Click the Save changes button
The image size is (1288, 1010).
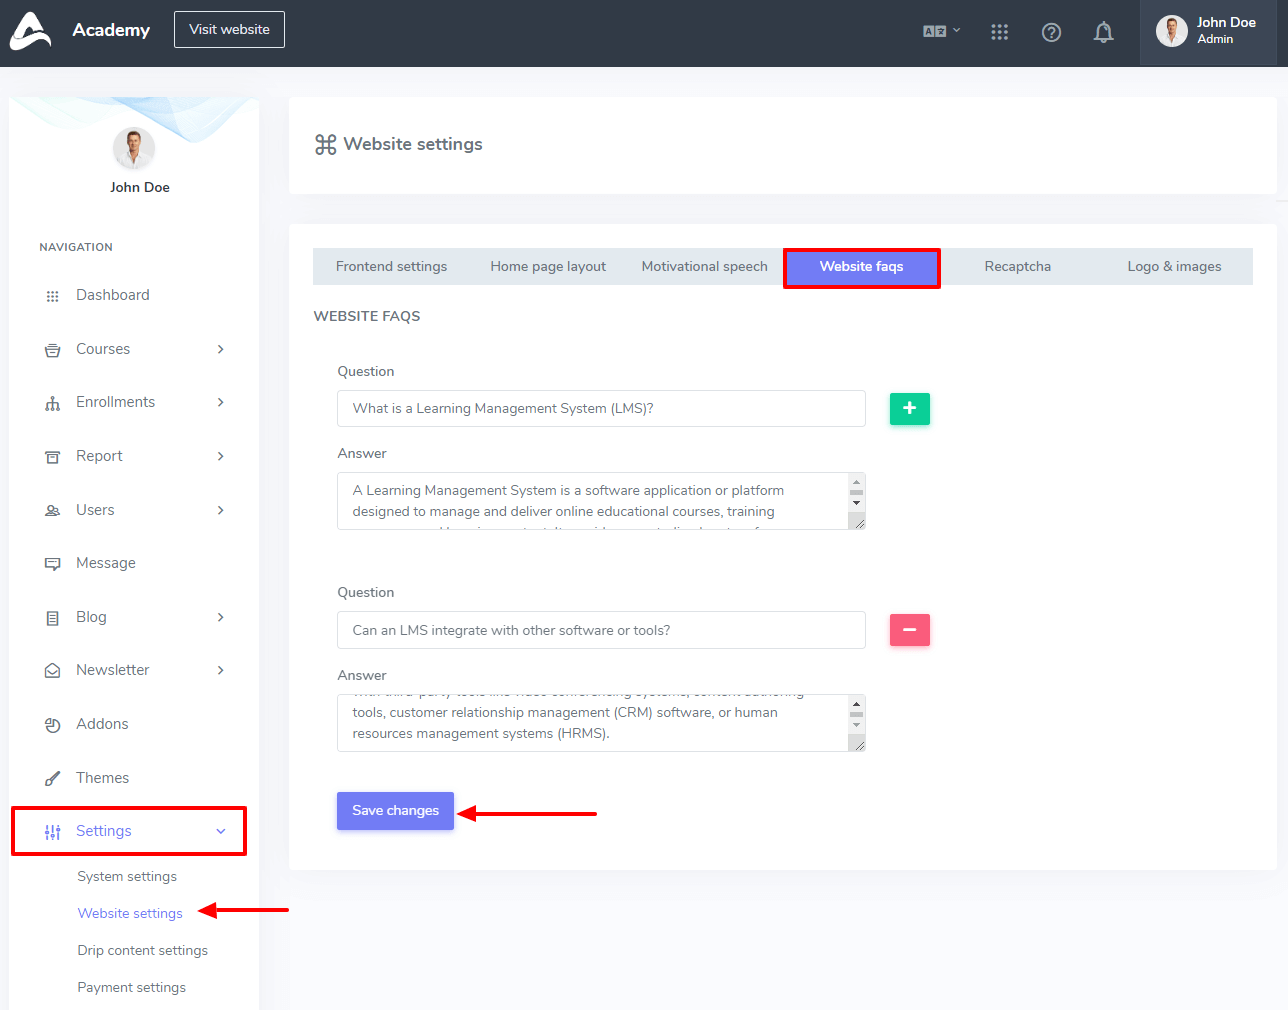tap(395, 811)
